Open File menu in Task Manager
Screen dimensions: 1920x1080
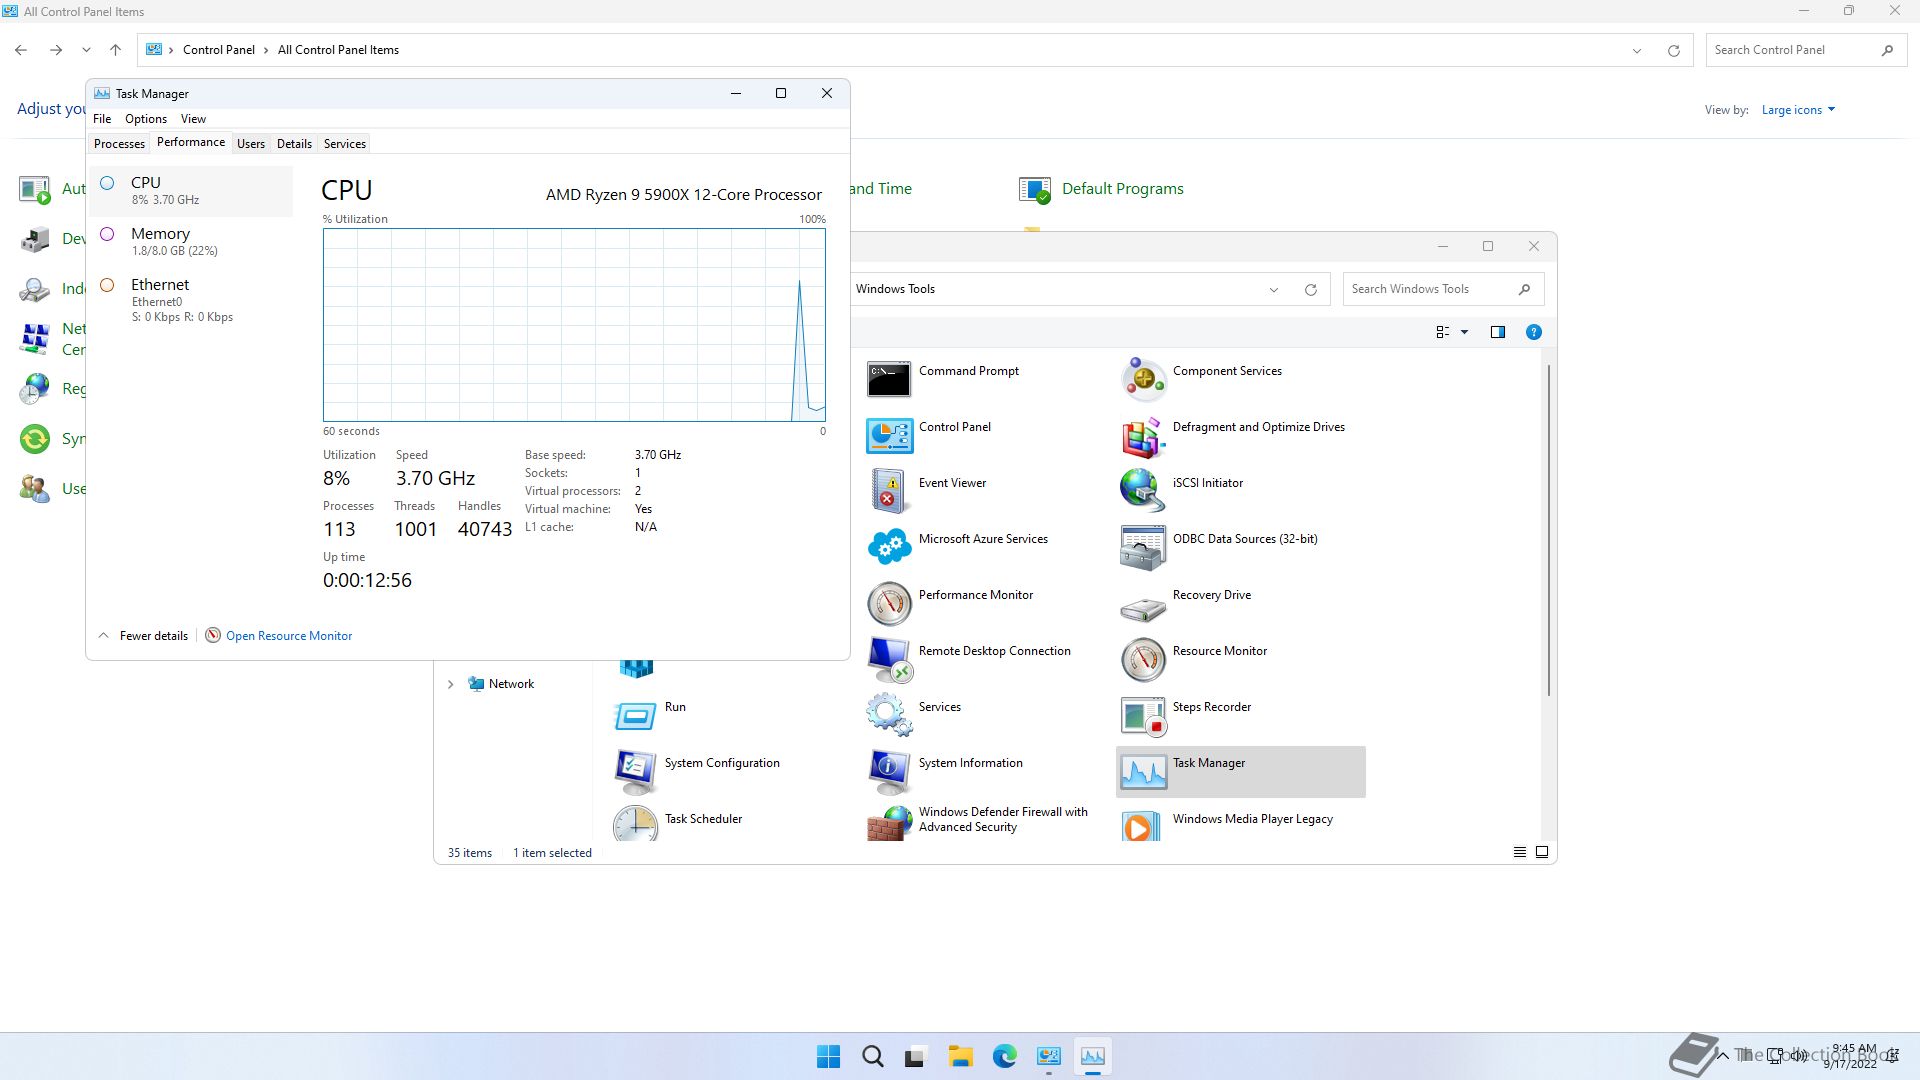102,119
